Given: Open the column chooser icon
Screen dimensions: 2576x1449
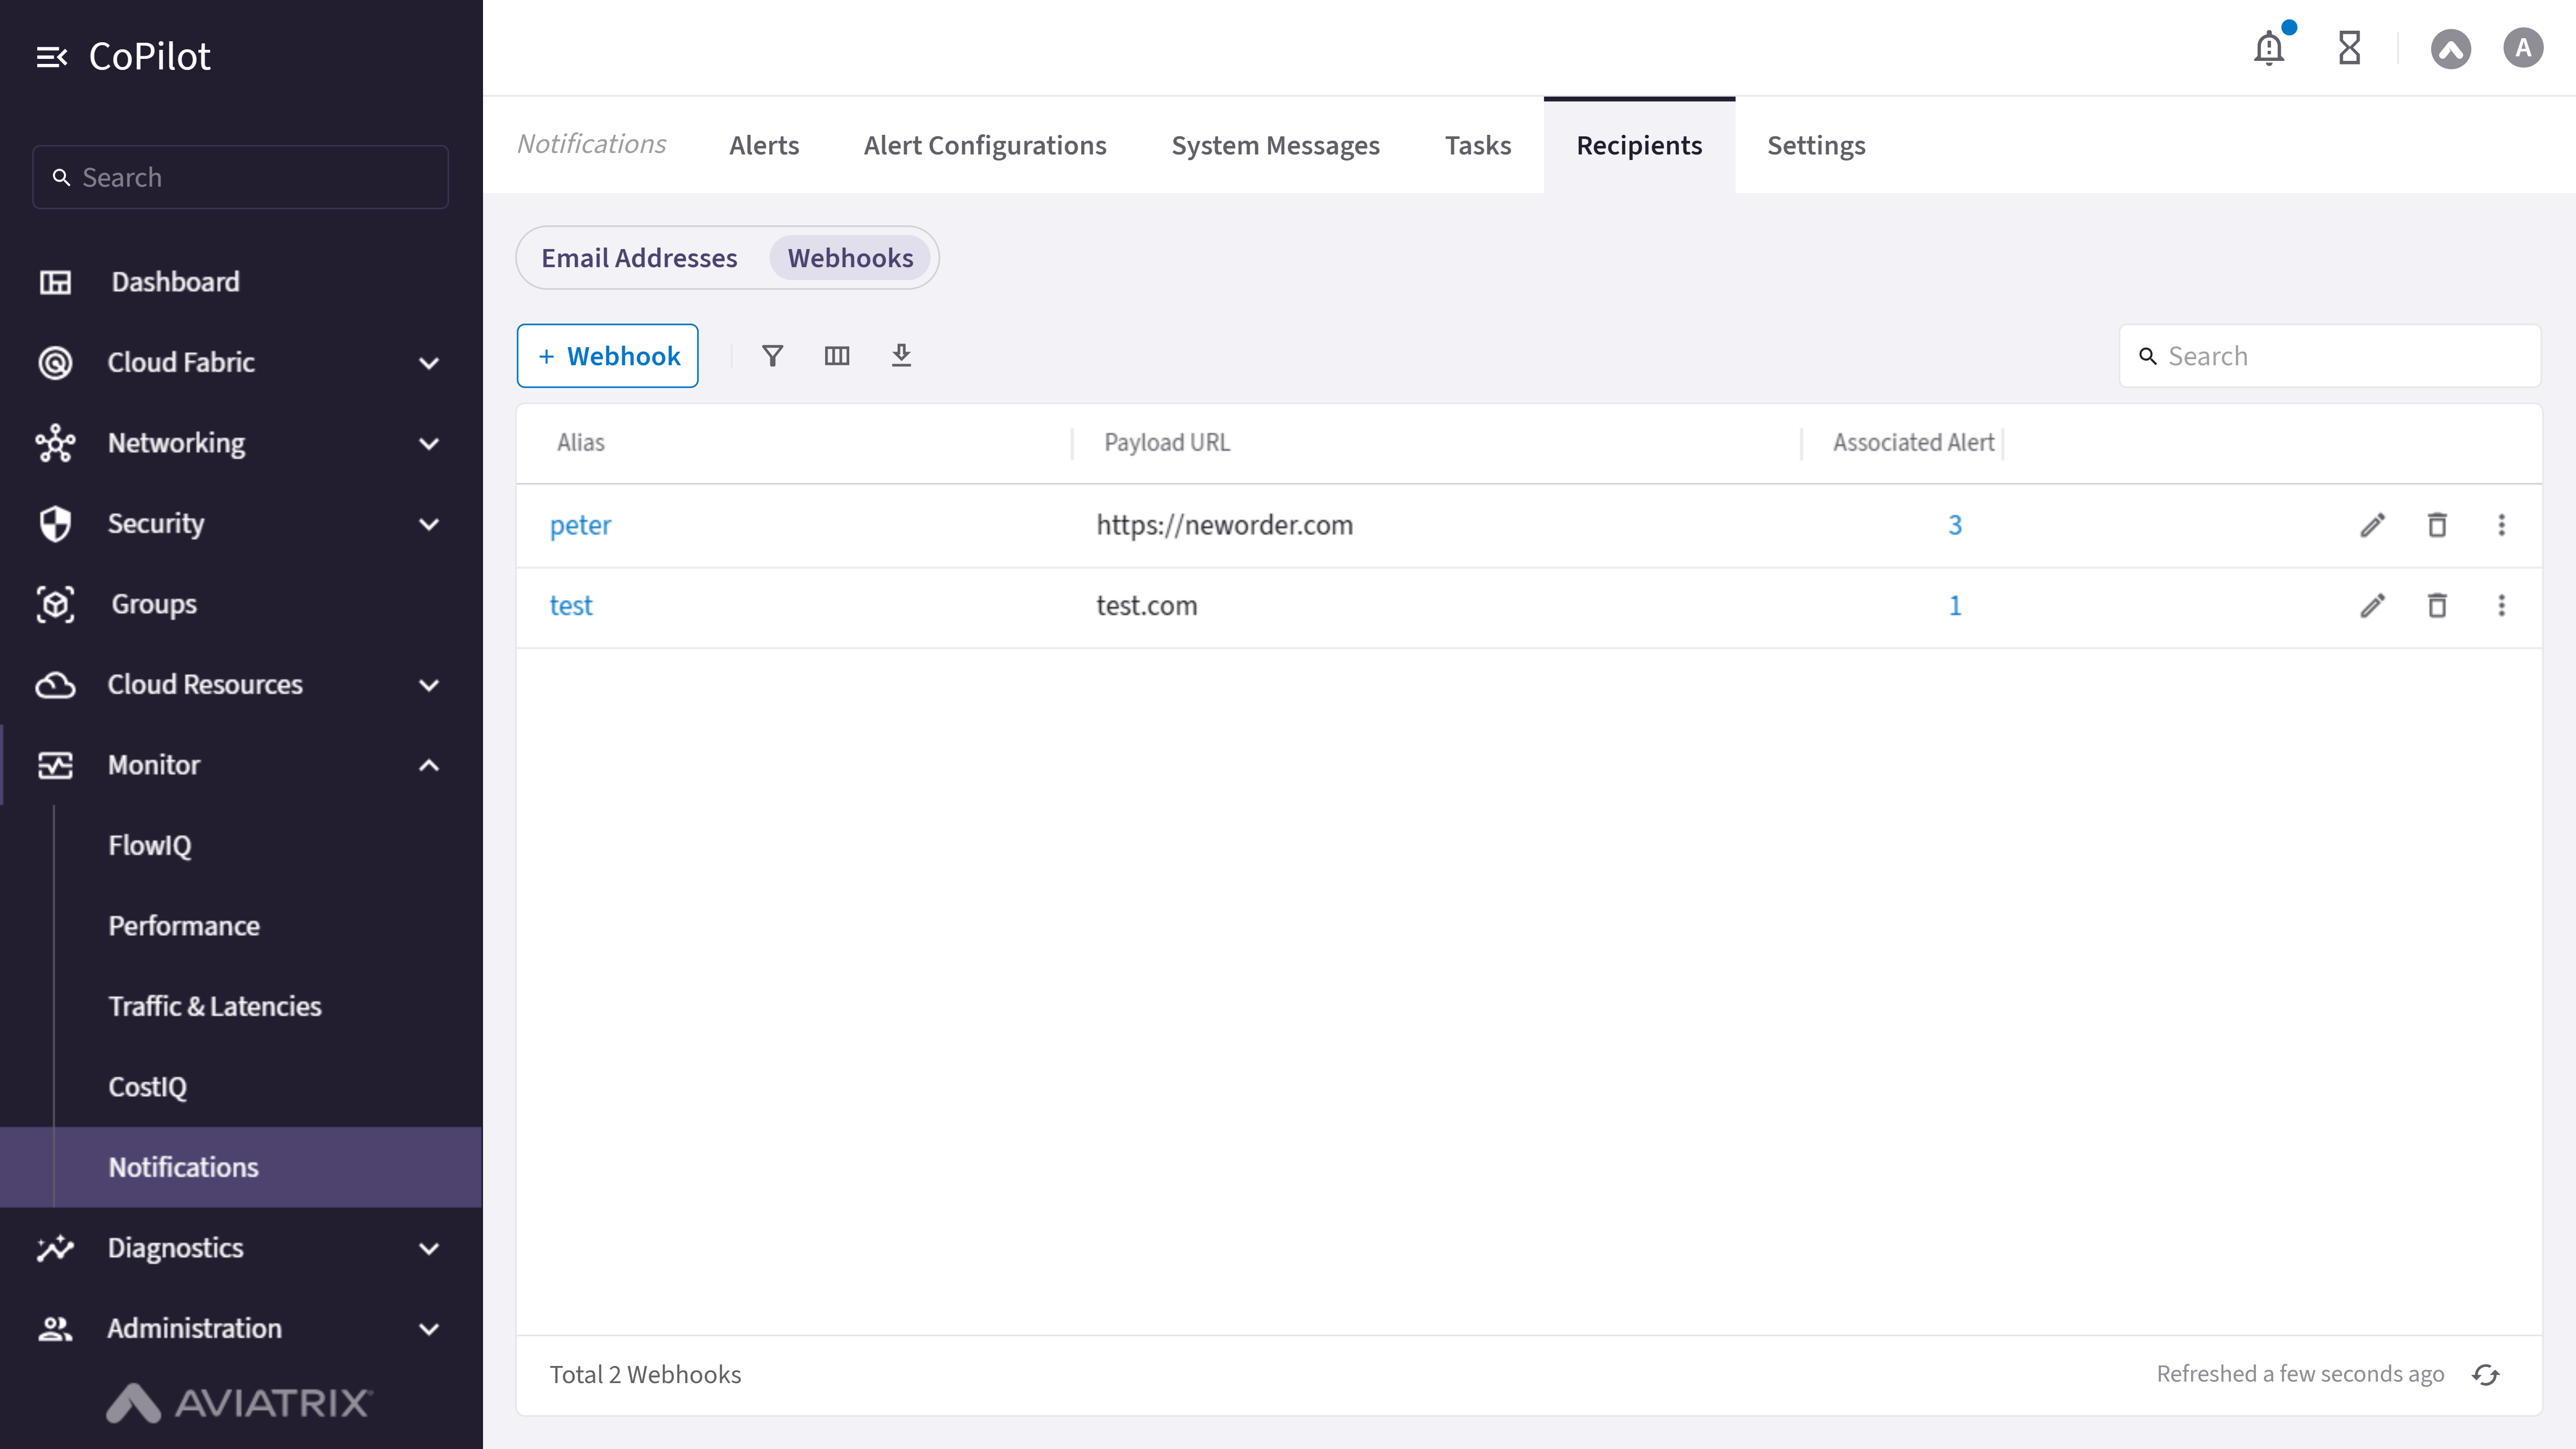Looking at the screenshot, I should (x=837, y=356).
